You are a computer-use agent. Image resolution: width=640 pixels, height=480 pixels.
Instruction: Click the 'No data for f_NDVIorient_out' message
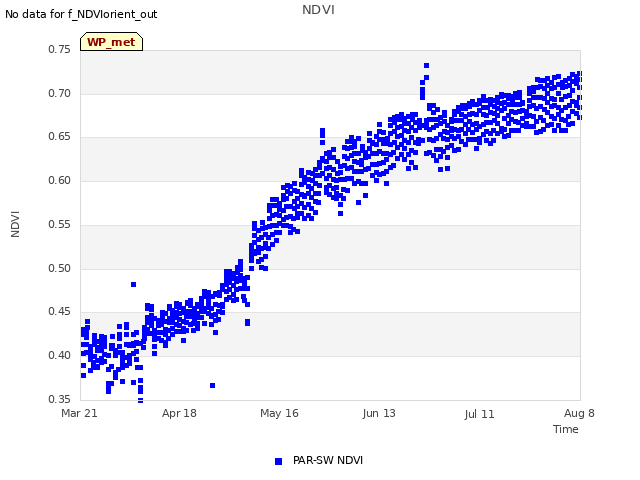81,14
